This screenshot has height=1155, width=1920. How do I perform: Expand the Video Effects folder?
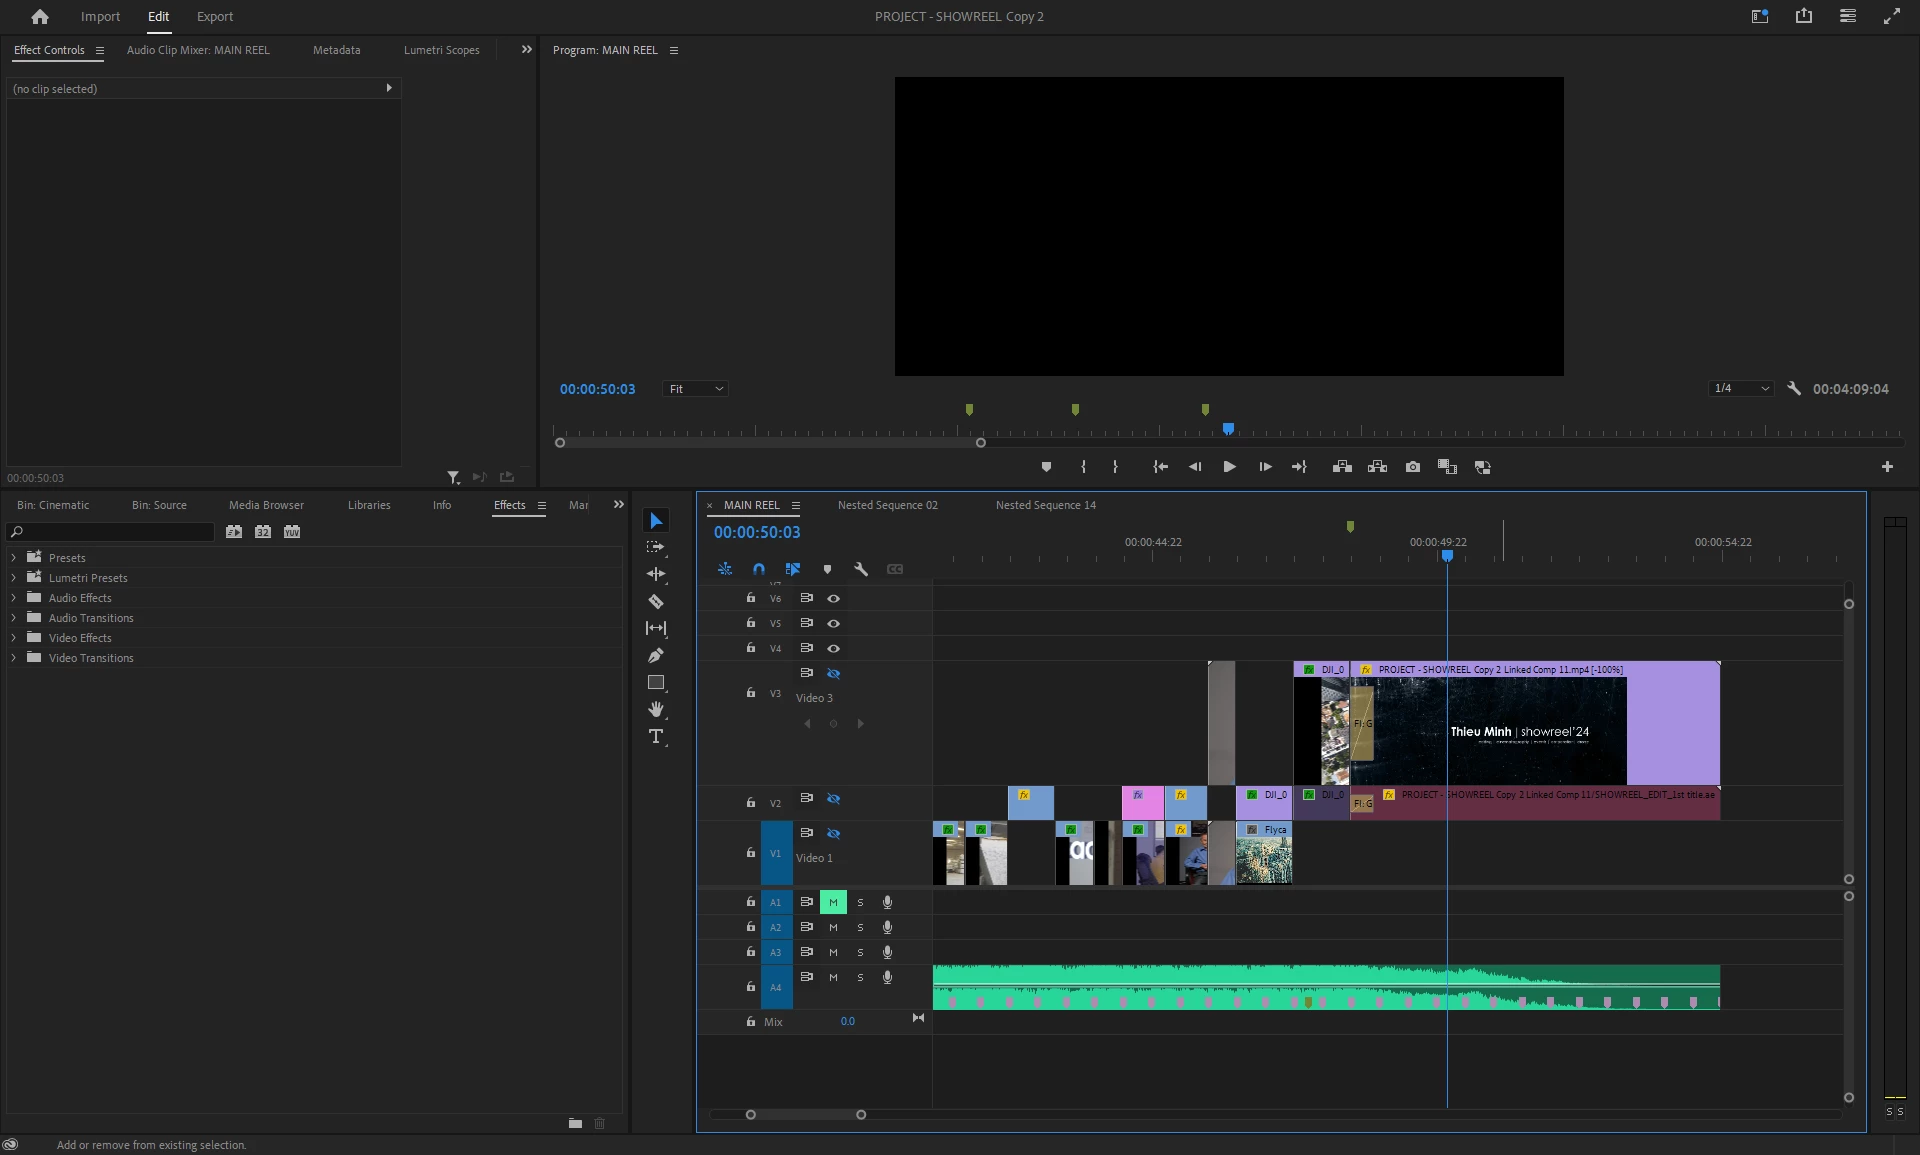coord(14,638)
